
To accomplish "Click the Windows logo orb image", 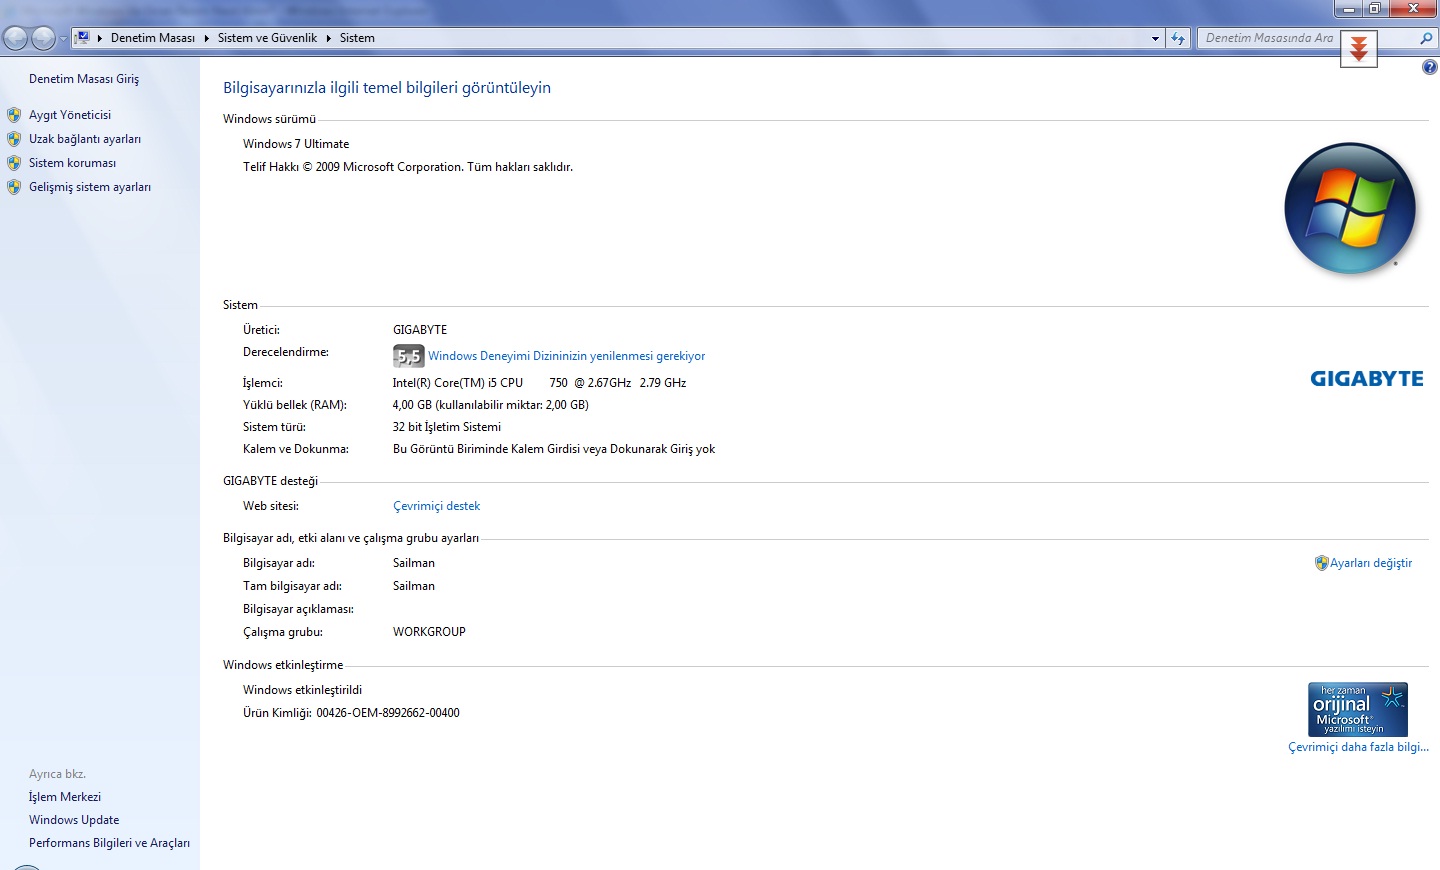I will pyautogui.click(x=1351, y=209).
